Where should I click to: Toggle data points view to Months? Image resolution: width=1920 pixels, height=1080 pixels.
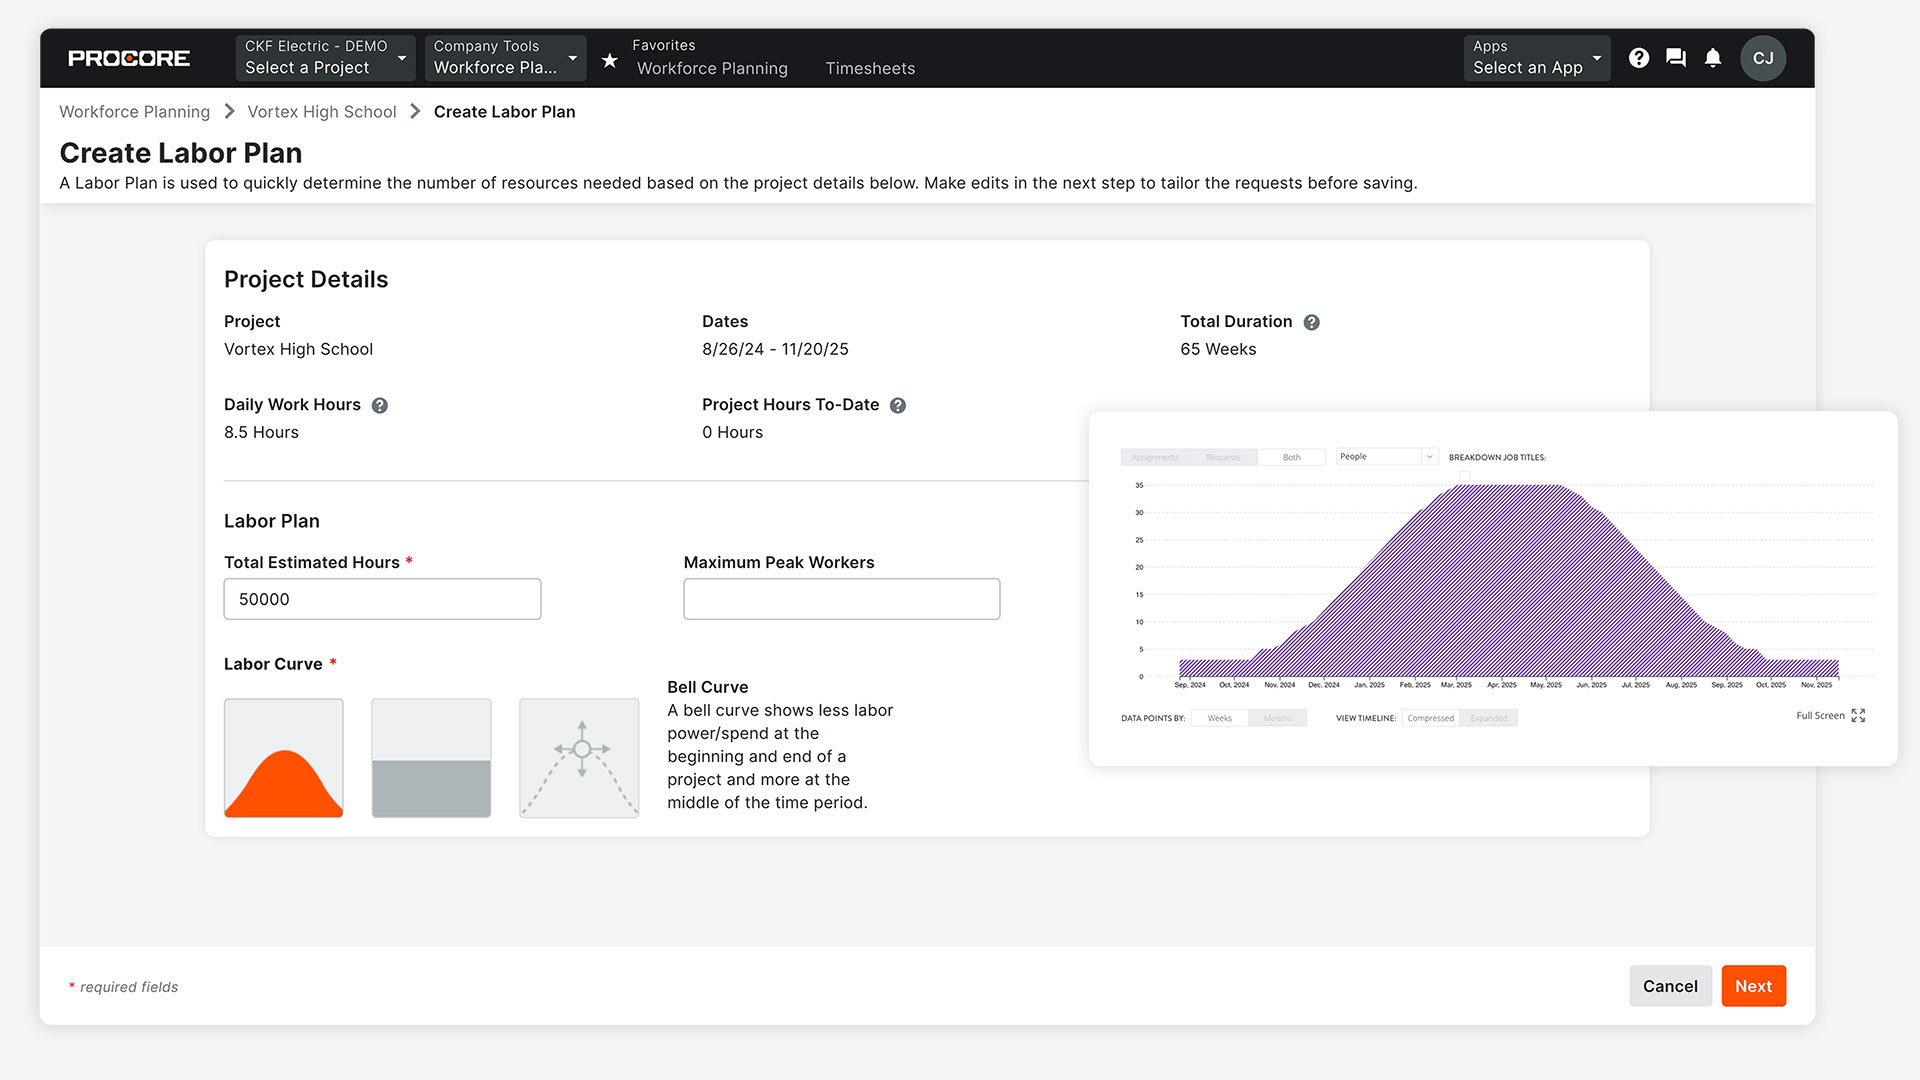tap(1276, 717)
